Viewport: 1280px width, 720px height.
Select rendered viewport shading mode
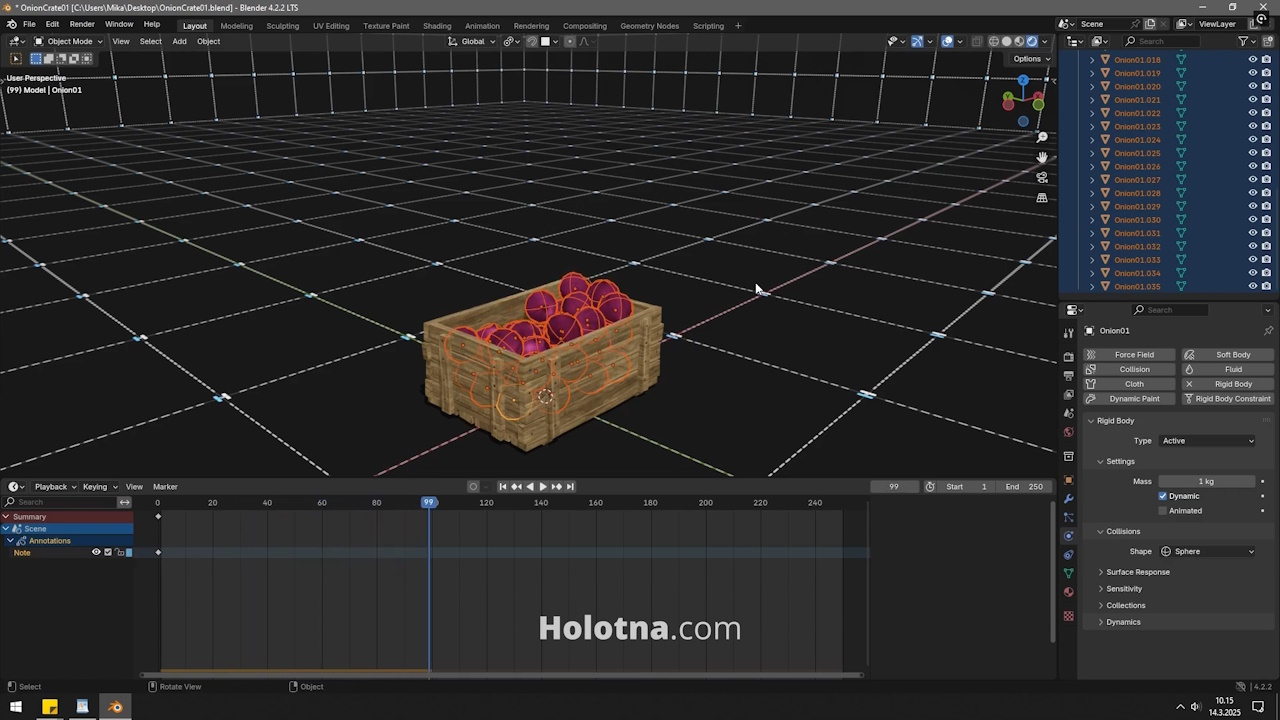[1032, 41]
